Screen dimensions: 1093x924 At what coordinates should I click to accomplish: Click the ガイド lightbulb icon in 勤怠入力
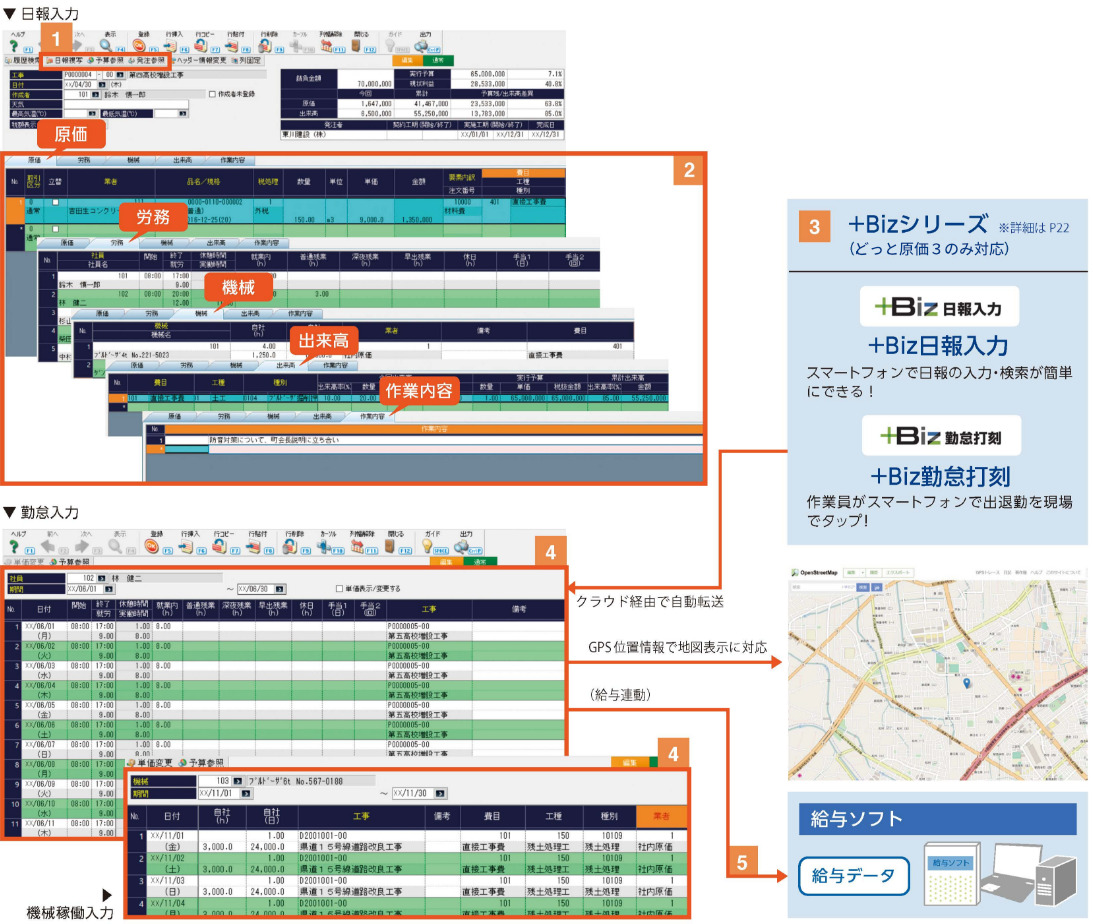(x=427, y=547)
